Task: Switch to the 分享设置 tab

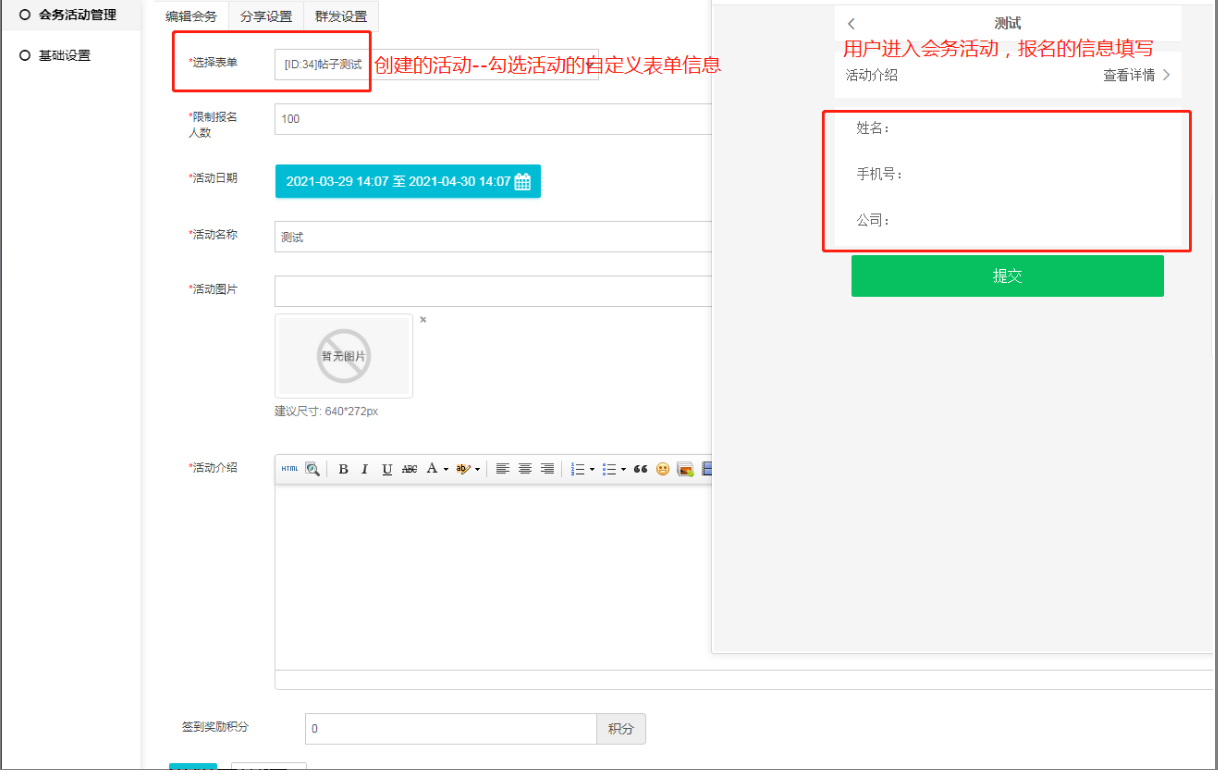Action: coord(266,16)
